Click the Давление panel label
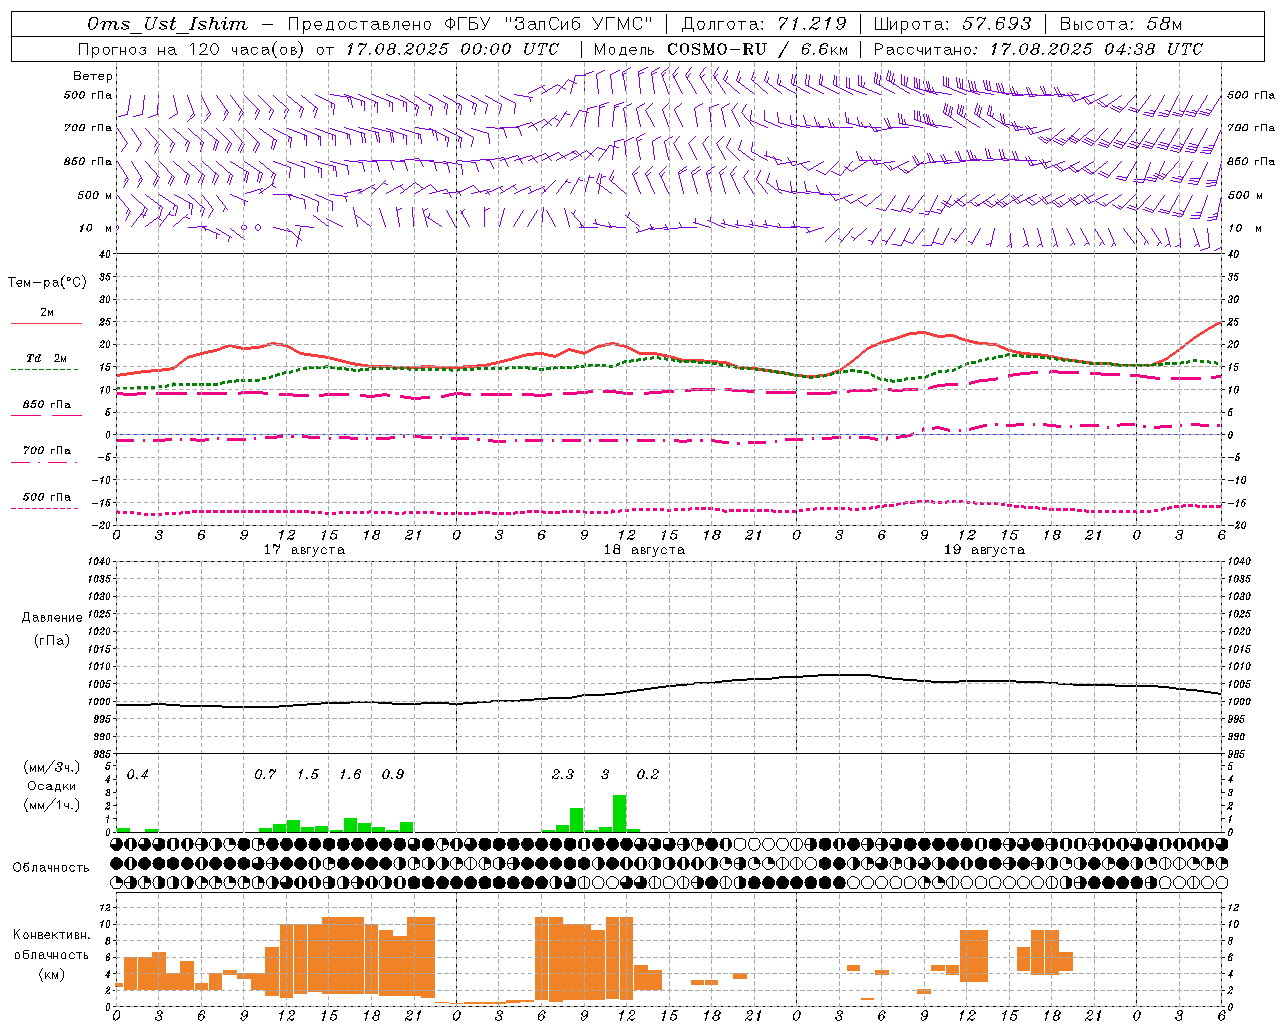The image size is (1280, 1024). click(x=52, y=618)
